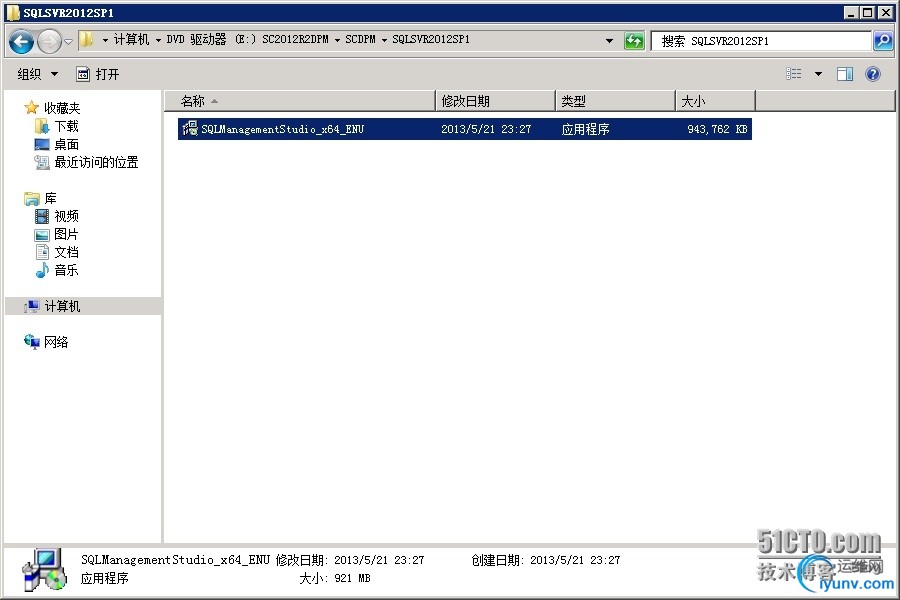
Task: Click the magnifier search icon
Action: (x=883, y=41)
